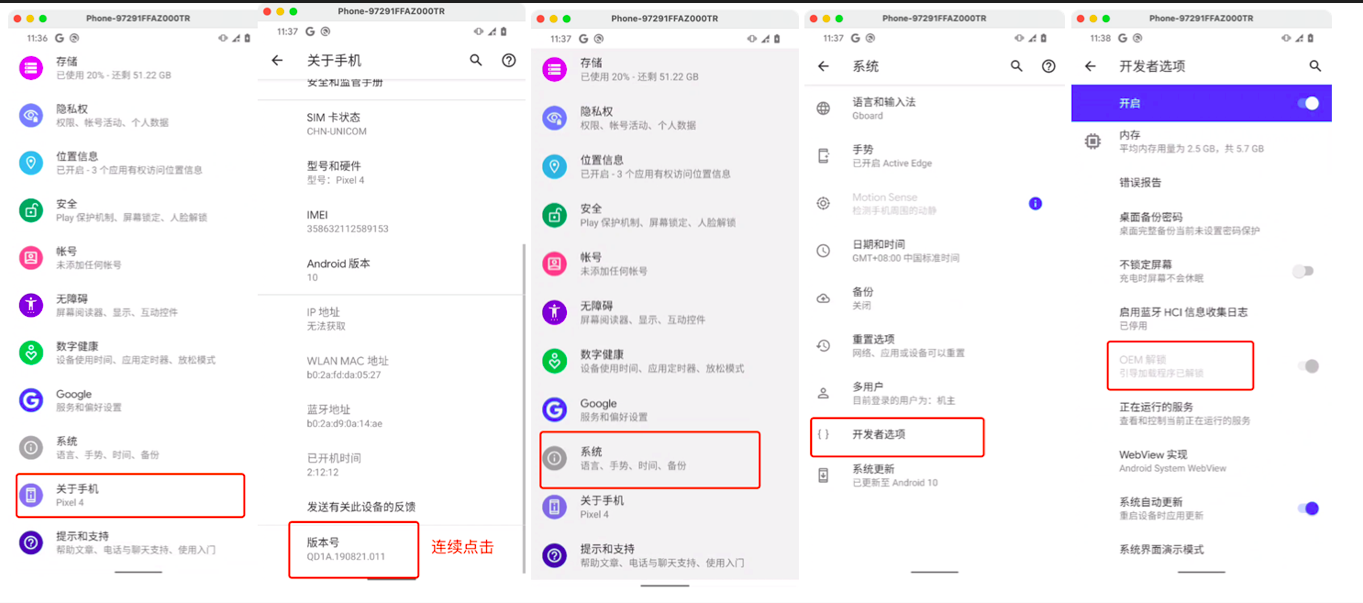The image size is (1363, 603).
Task: Open 日期和时间 clock icon in the 系统 window
Action: (x=823, y=250)
